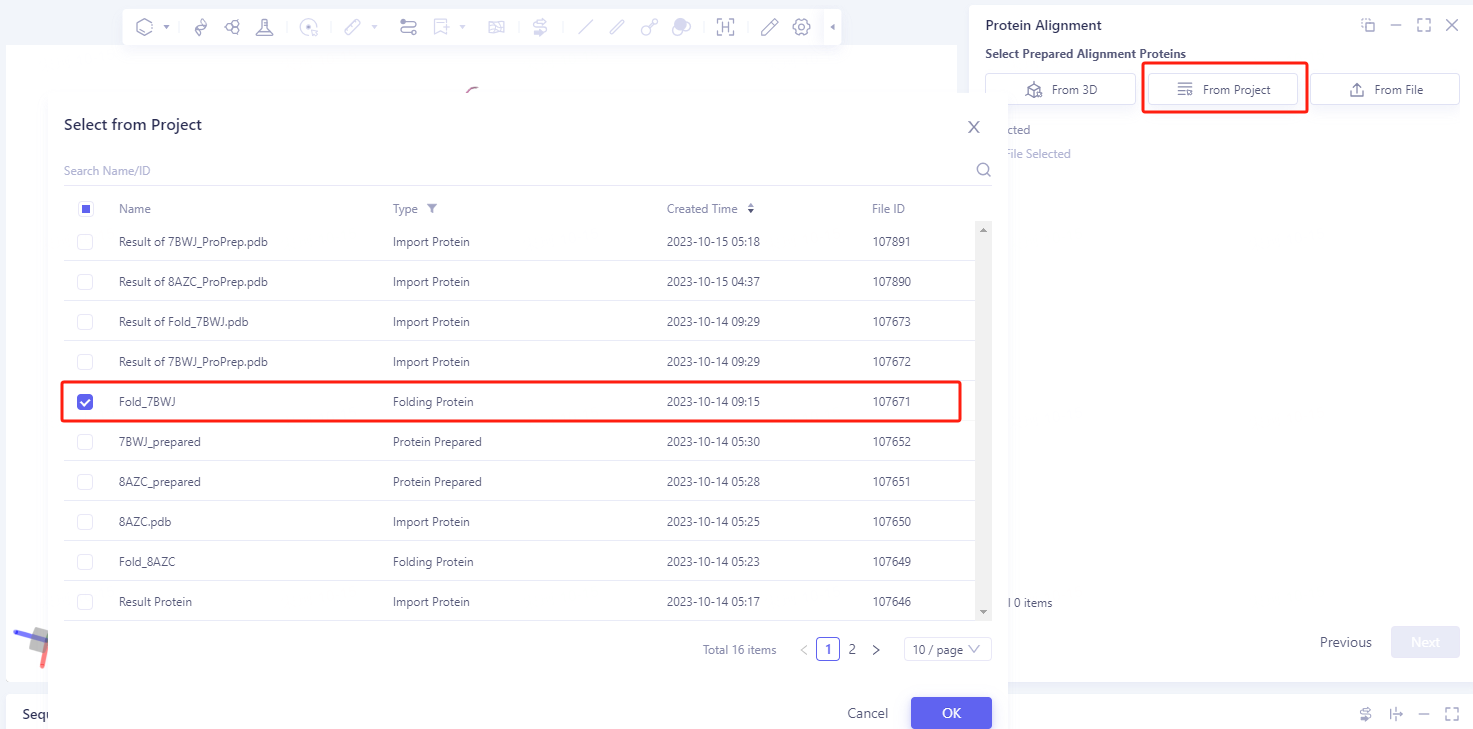The width and height of the screenshot is (1473, 729).
Task: Click the File ID column header
Action: pos(888,209)
